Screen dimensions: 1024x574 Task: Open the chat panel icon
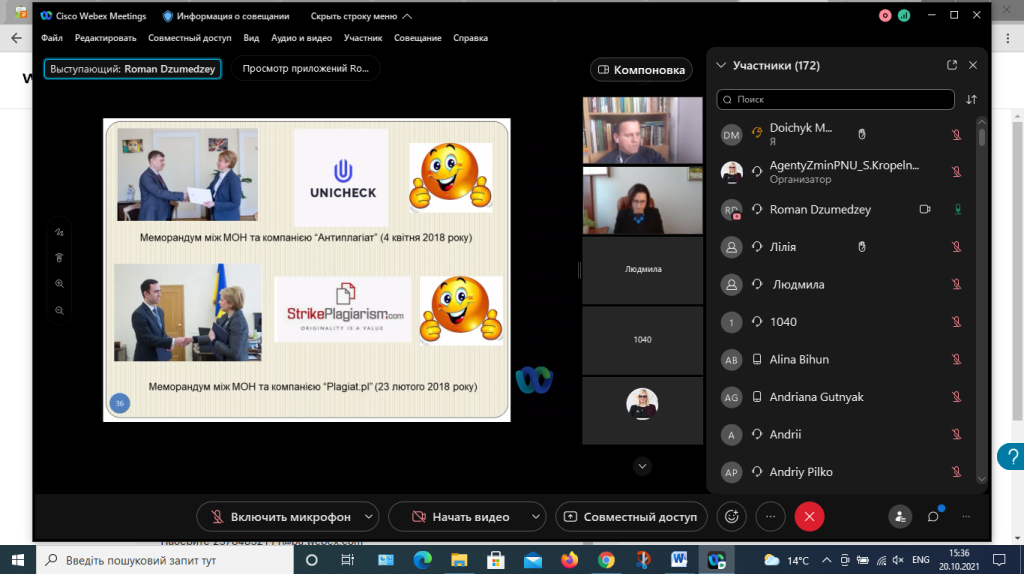[933, 517]
